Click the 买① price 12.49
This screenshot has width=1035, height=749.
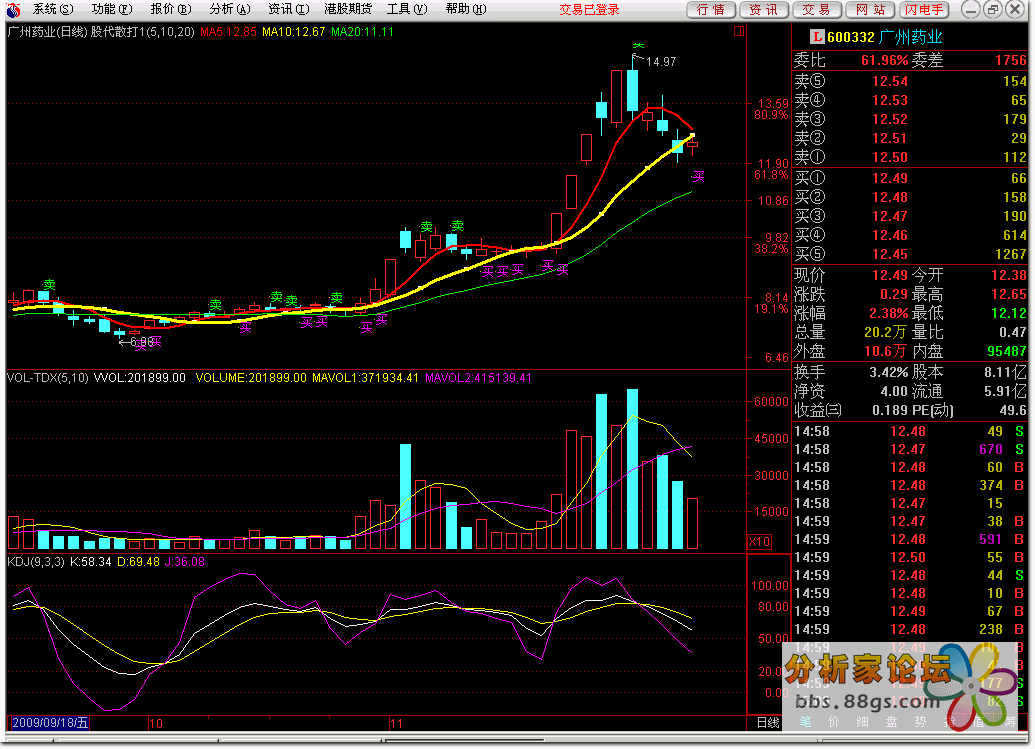(x=890, y=178)
